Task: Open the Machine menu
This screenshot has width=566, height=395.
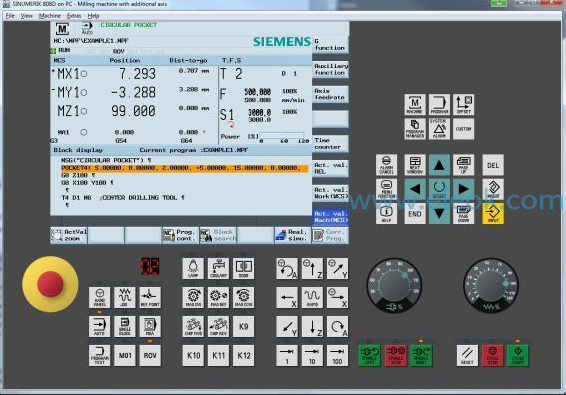Action: click(x=50, y=16)
